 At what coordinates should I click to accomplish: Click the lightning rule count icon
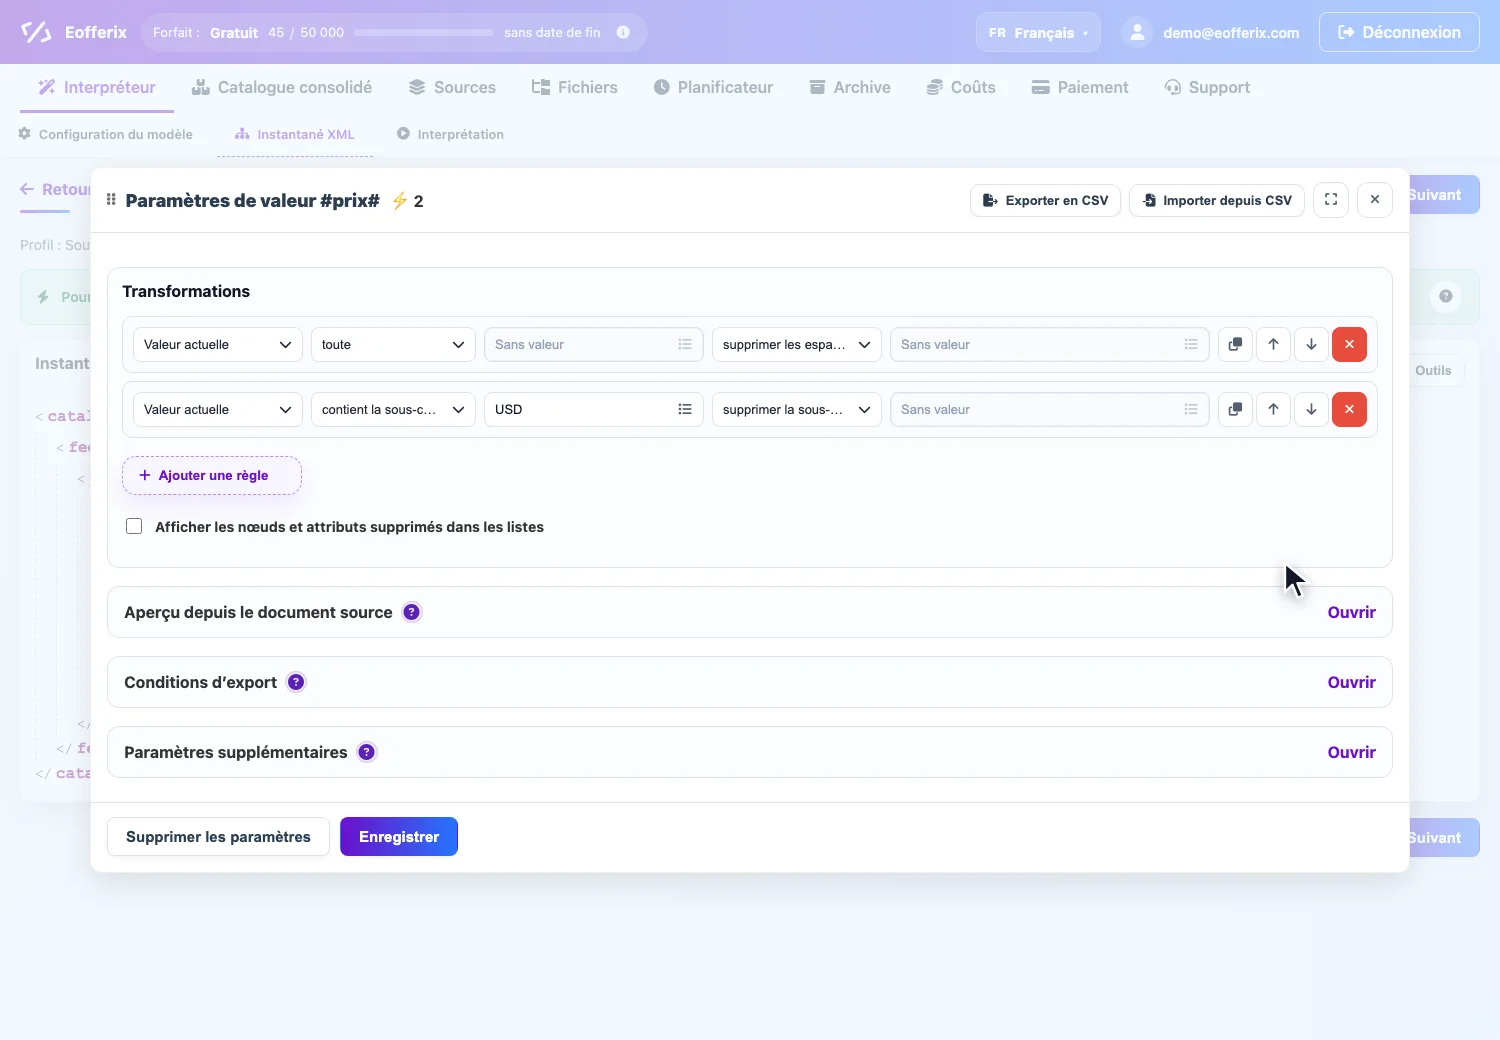point(399,201)
